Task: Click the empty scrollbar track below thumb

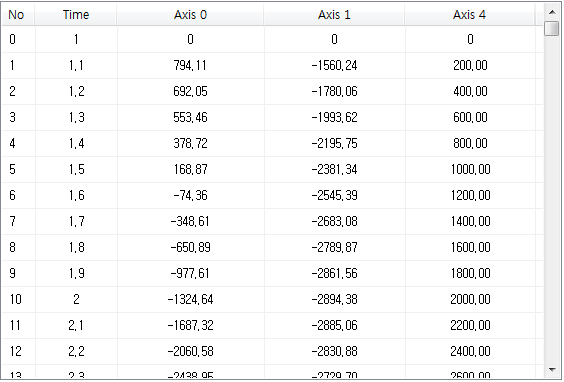Action: [x=551, y=199]
